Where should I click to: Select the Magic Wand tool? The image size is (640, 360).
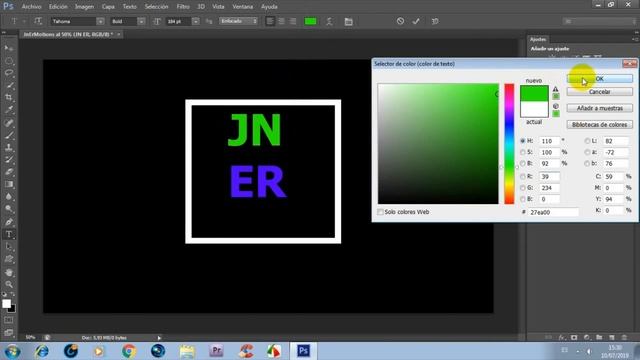tap(9, 85)
